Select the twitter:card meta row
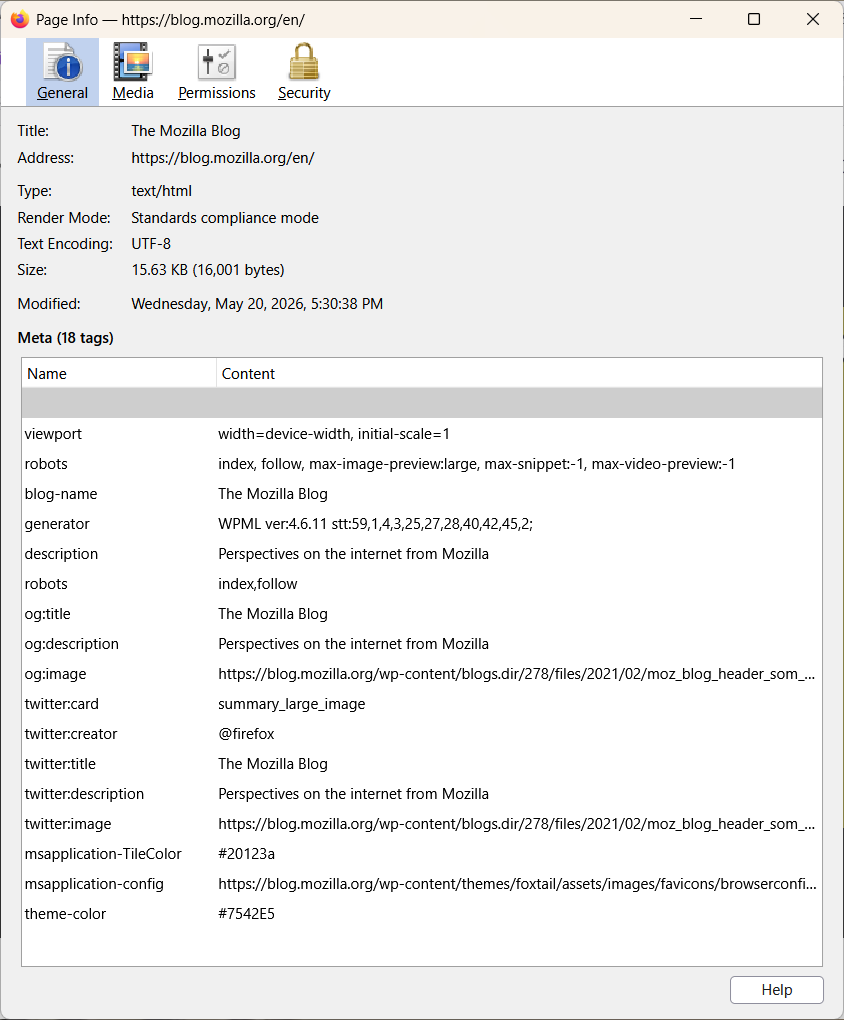 pos(422,704)
